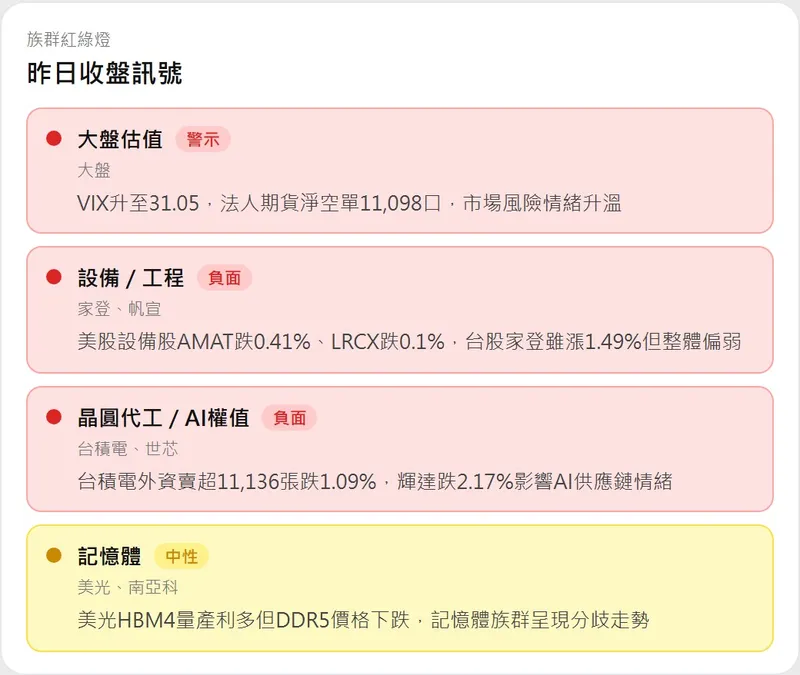Viewport: 800px width, 675px height.
Task: Open the 記憶體 card title
Action: pyautogui.click(x=109, y=556)
